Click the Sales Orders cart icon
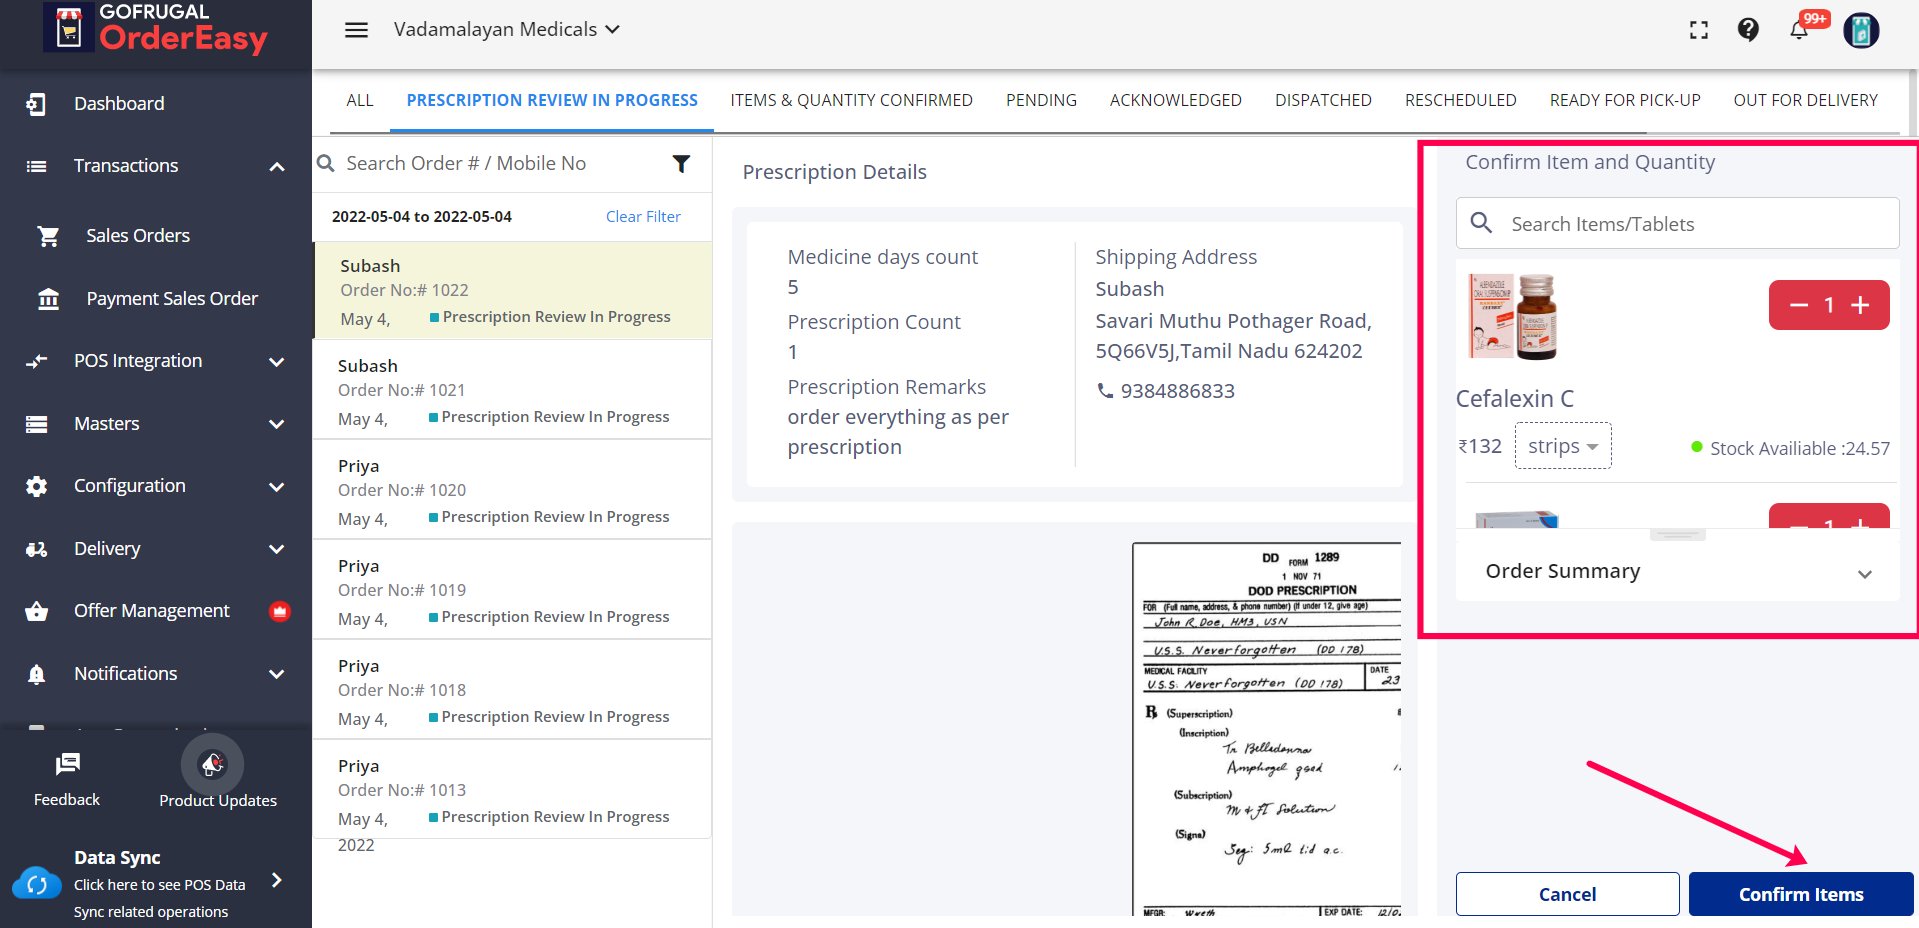 48,236
